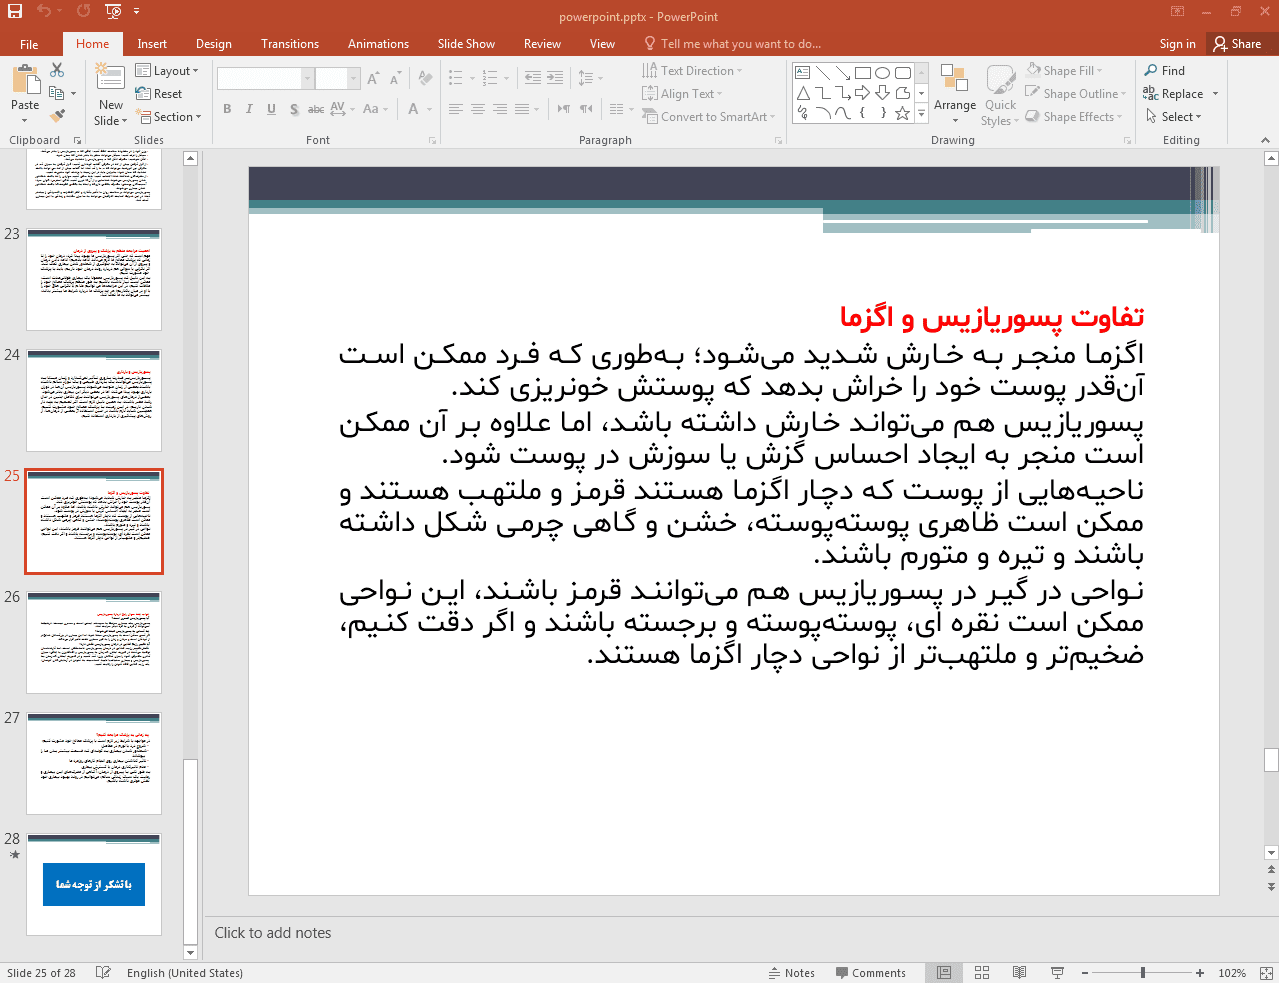This screenshot has width=1279, height=983.
Task: Open the font name combo box
Action: coord(264,79)
